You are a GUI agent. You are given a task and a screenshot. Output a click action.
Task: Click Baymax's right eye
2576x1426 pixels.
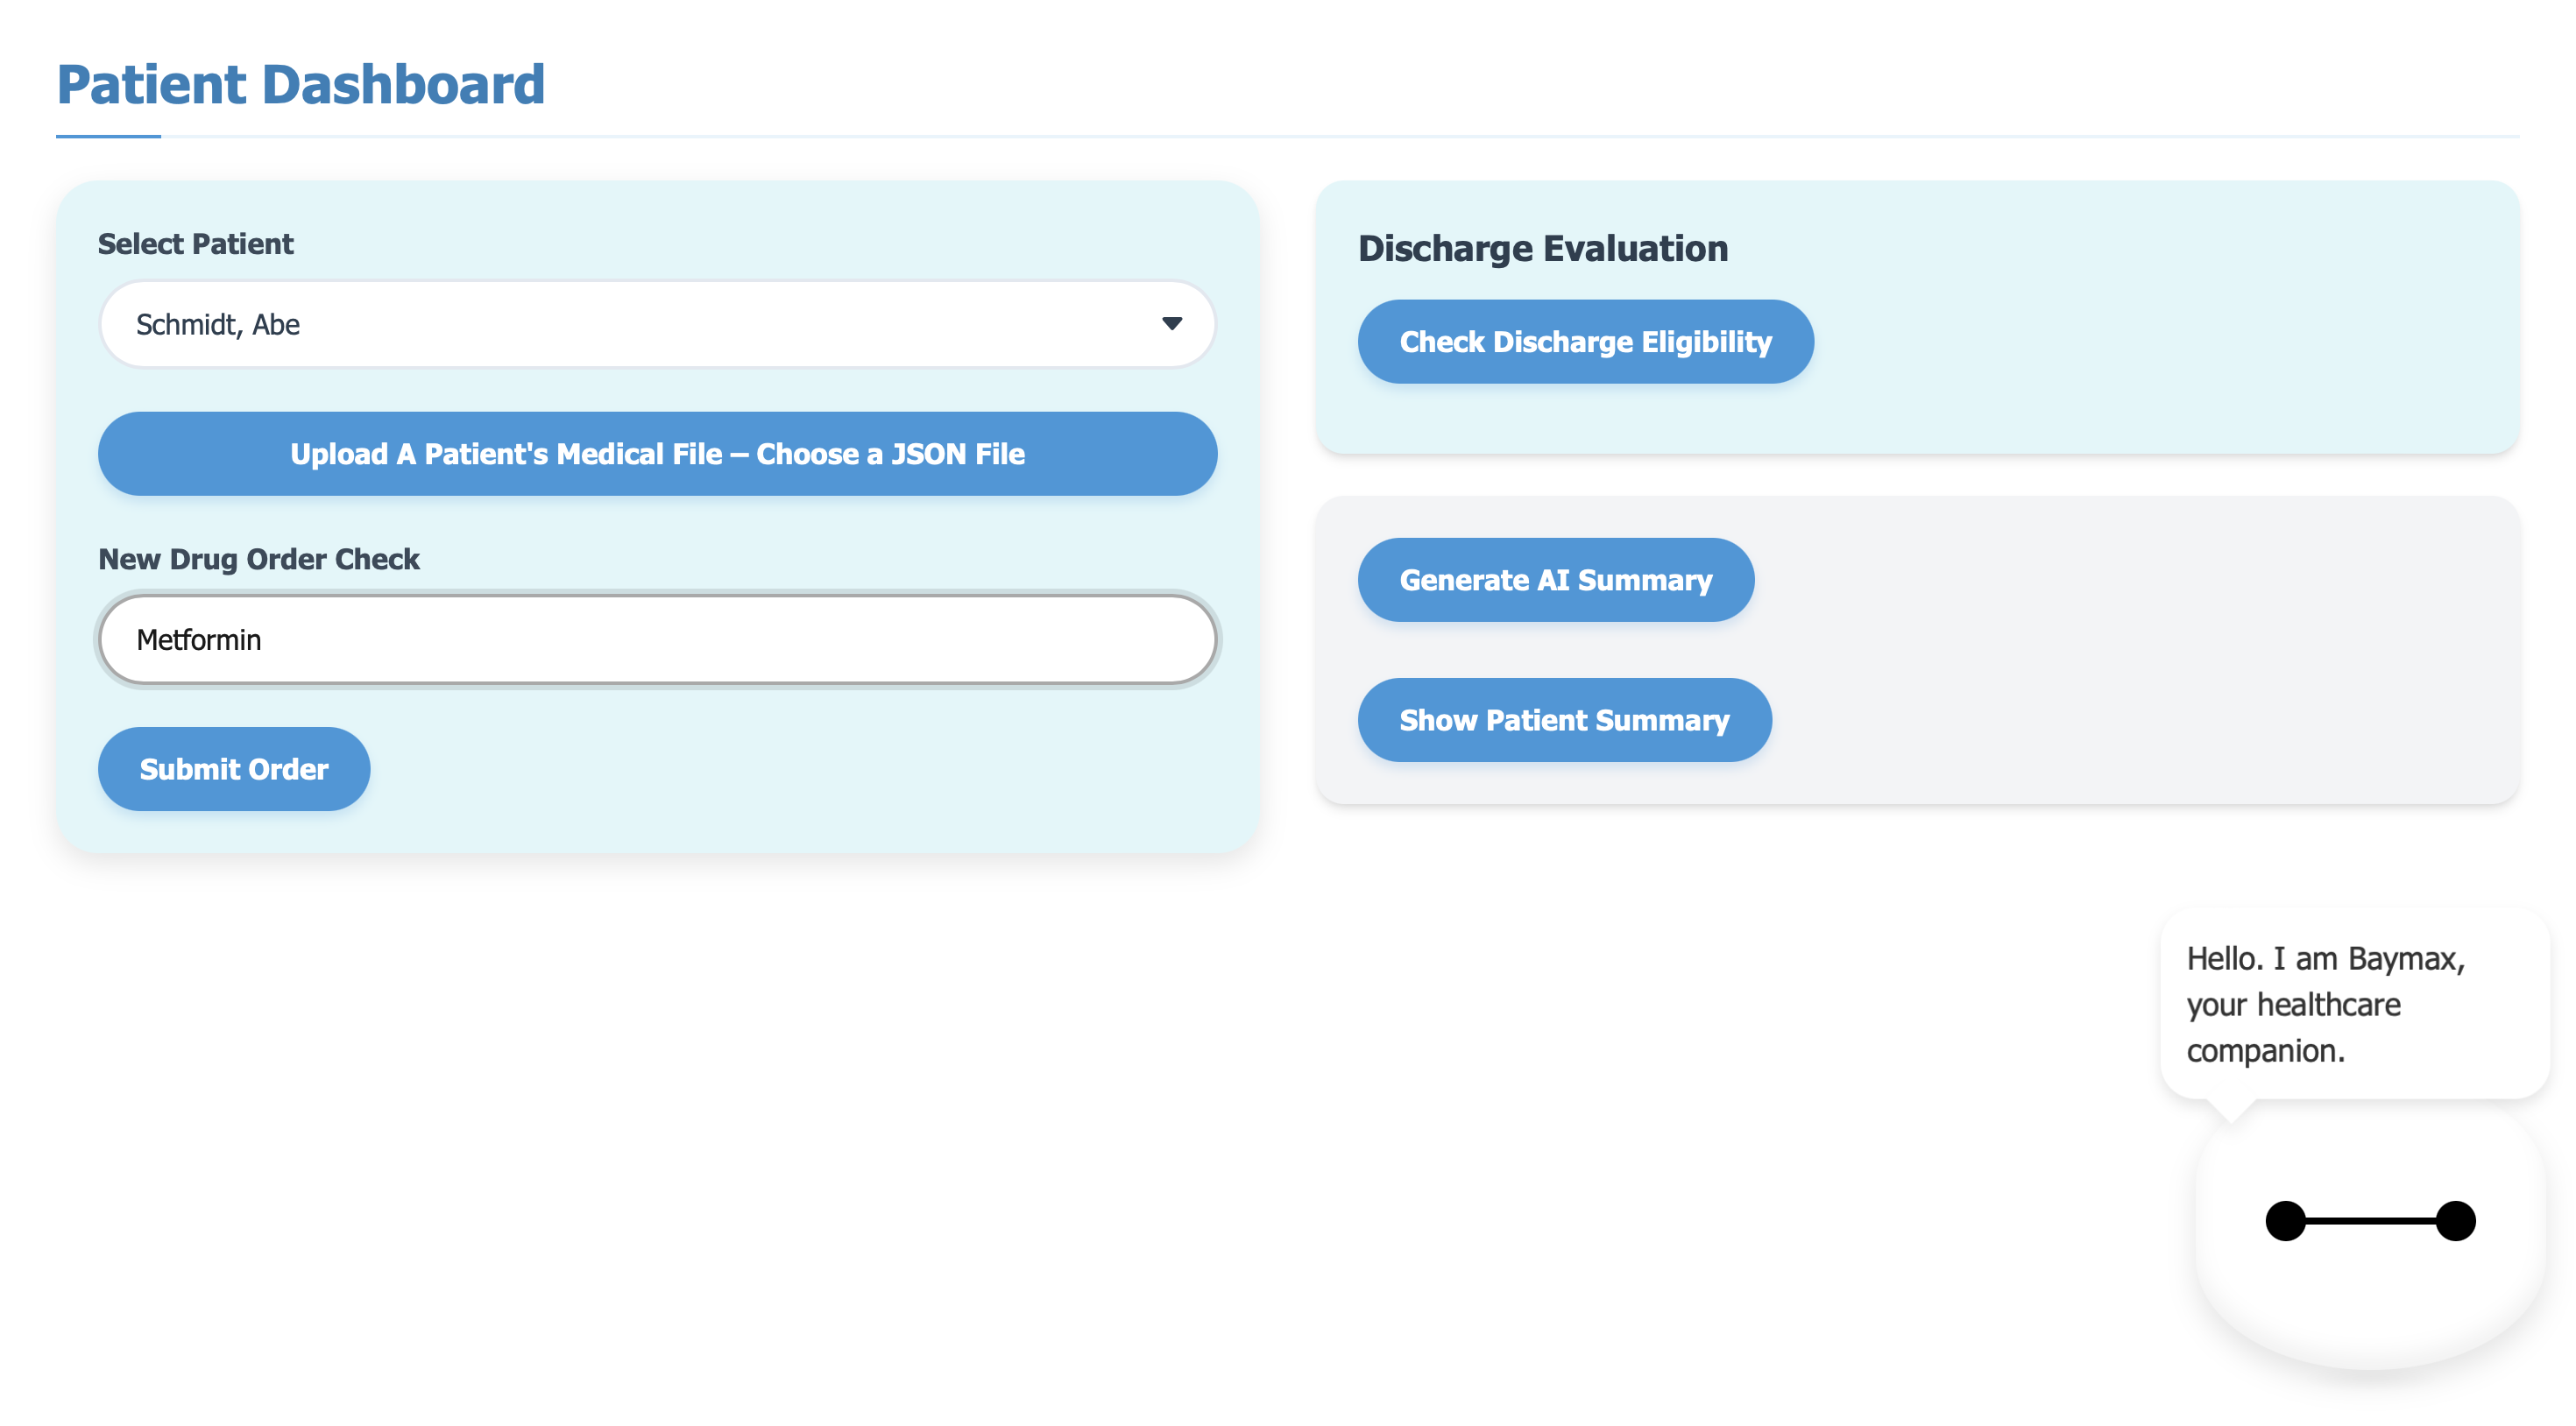[2455, 1221]
